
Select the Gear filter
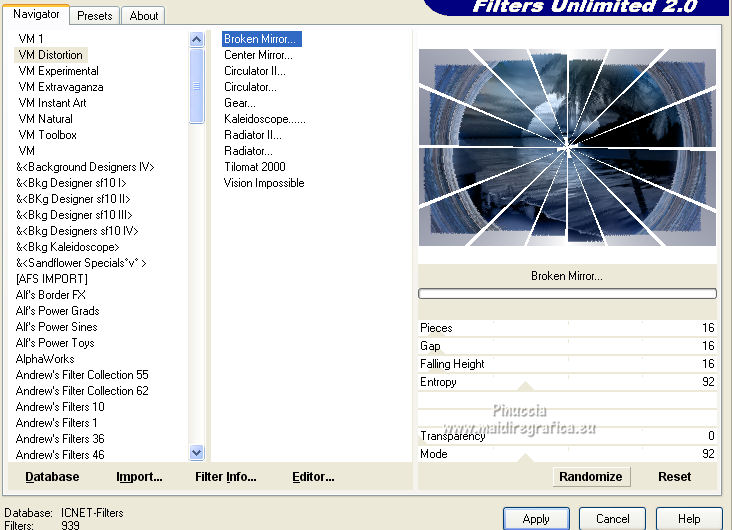(239, 103)
